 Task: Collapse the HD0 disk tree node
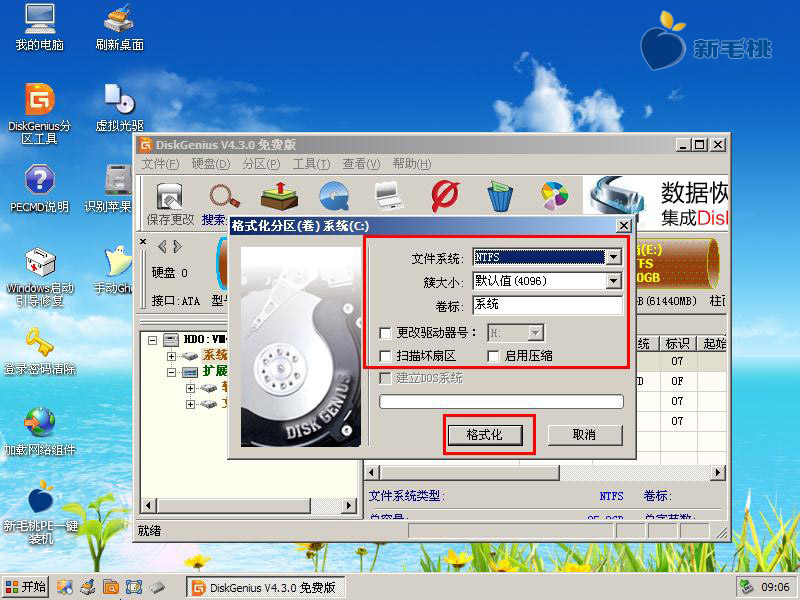coord(152,339)
